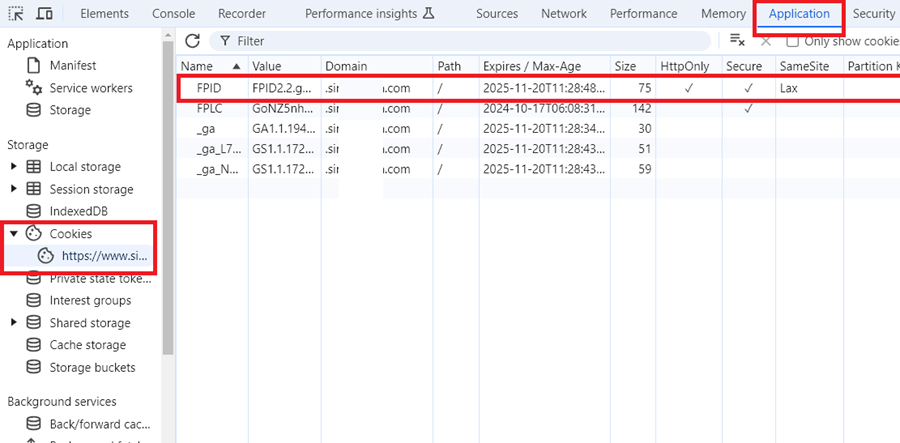Open Cache storage in the sidebar
Screen dimensions: 900x443
[87, 345]
